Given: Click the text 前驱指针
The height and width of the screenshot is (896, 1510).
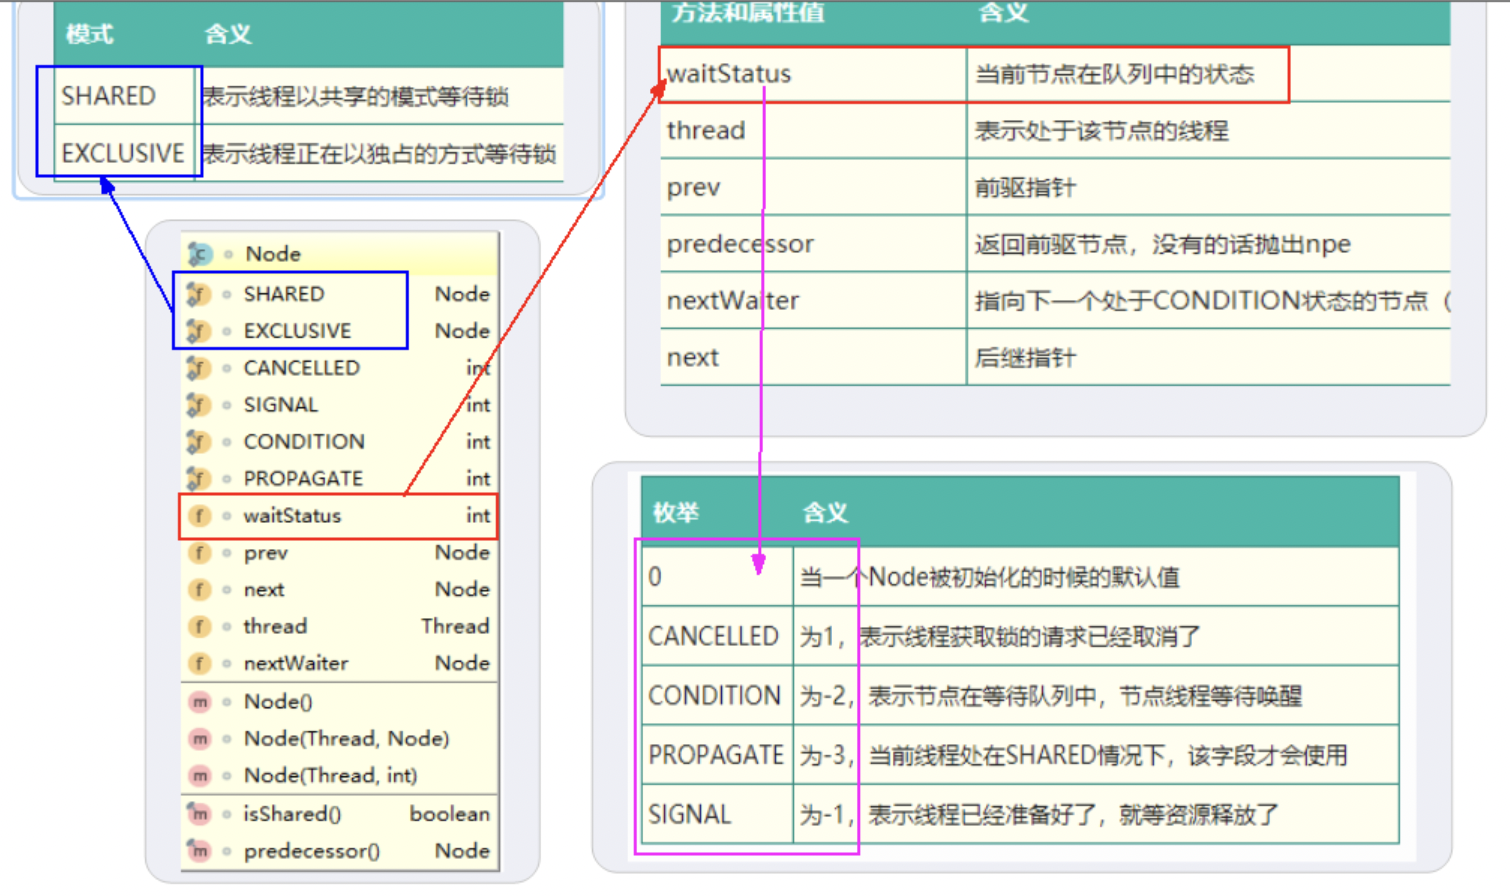Looking at the screenshot, I should pyautogui.click(x=1026, y=188).
